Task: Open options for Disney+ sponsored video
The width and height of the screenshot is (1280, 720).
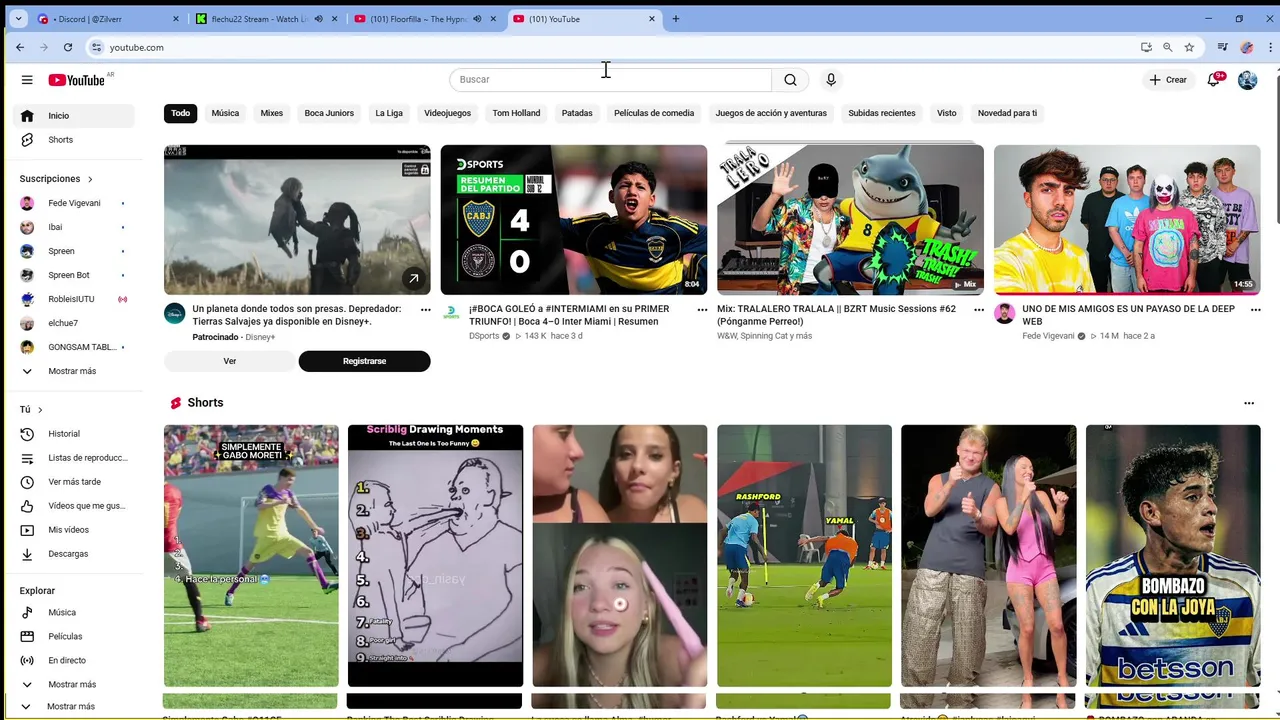Action: coord(426,310)
